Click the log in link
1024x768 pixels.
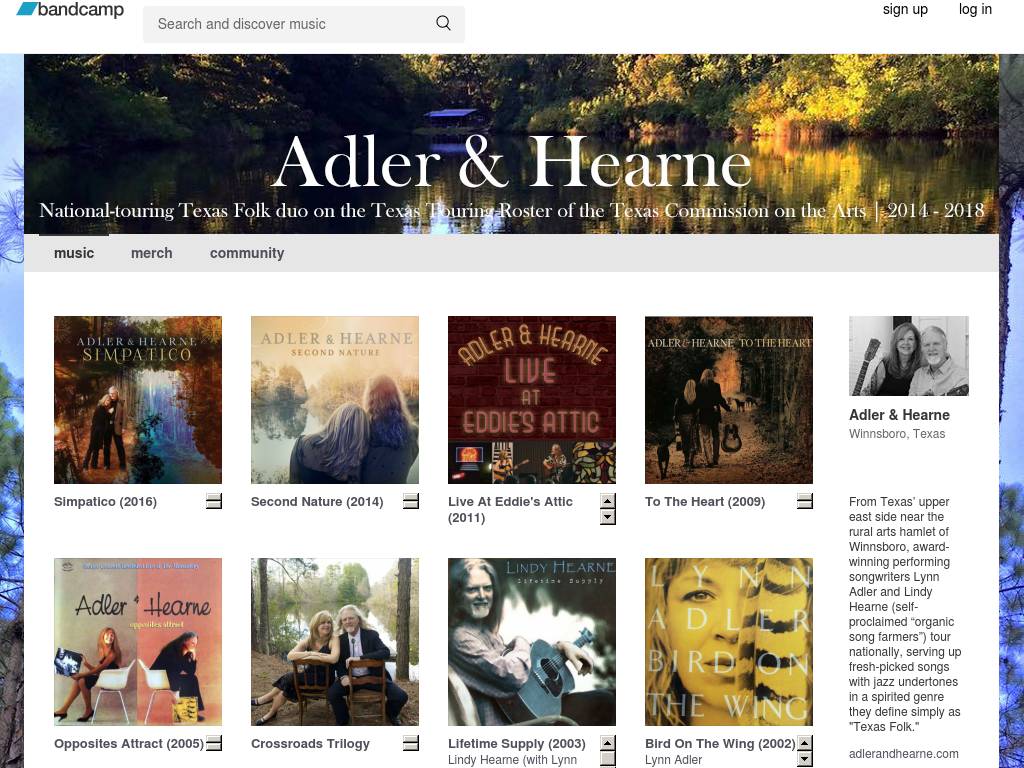coord(975,9)
